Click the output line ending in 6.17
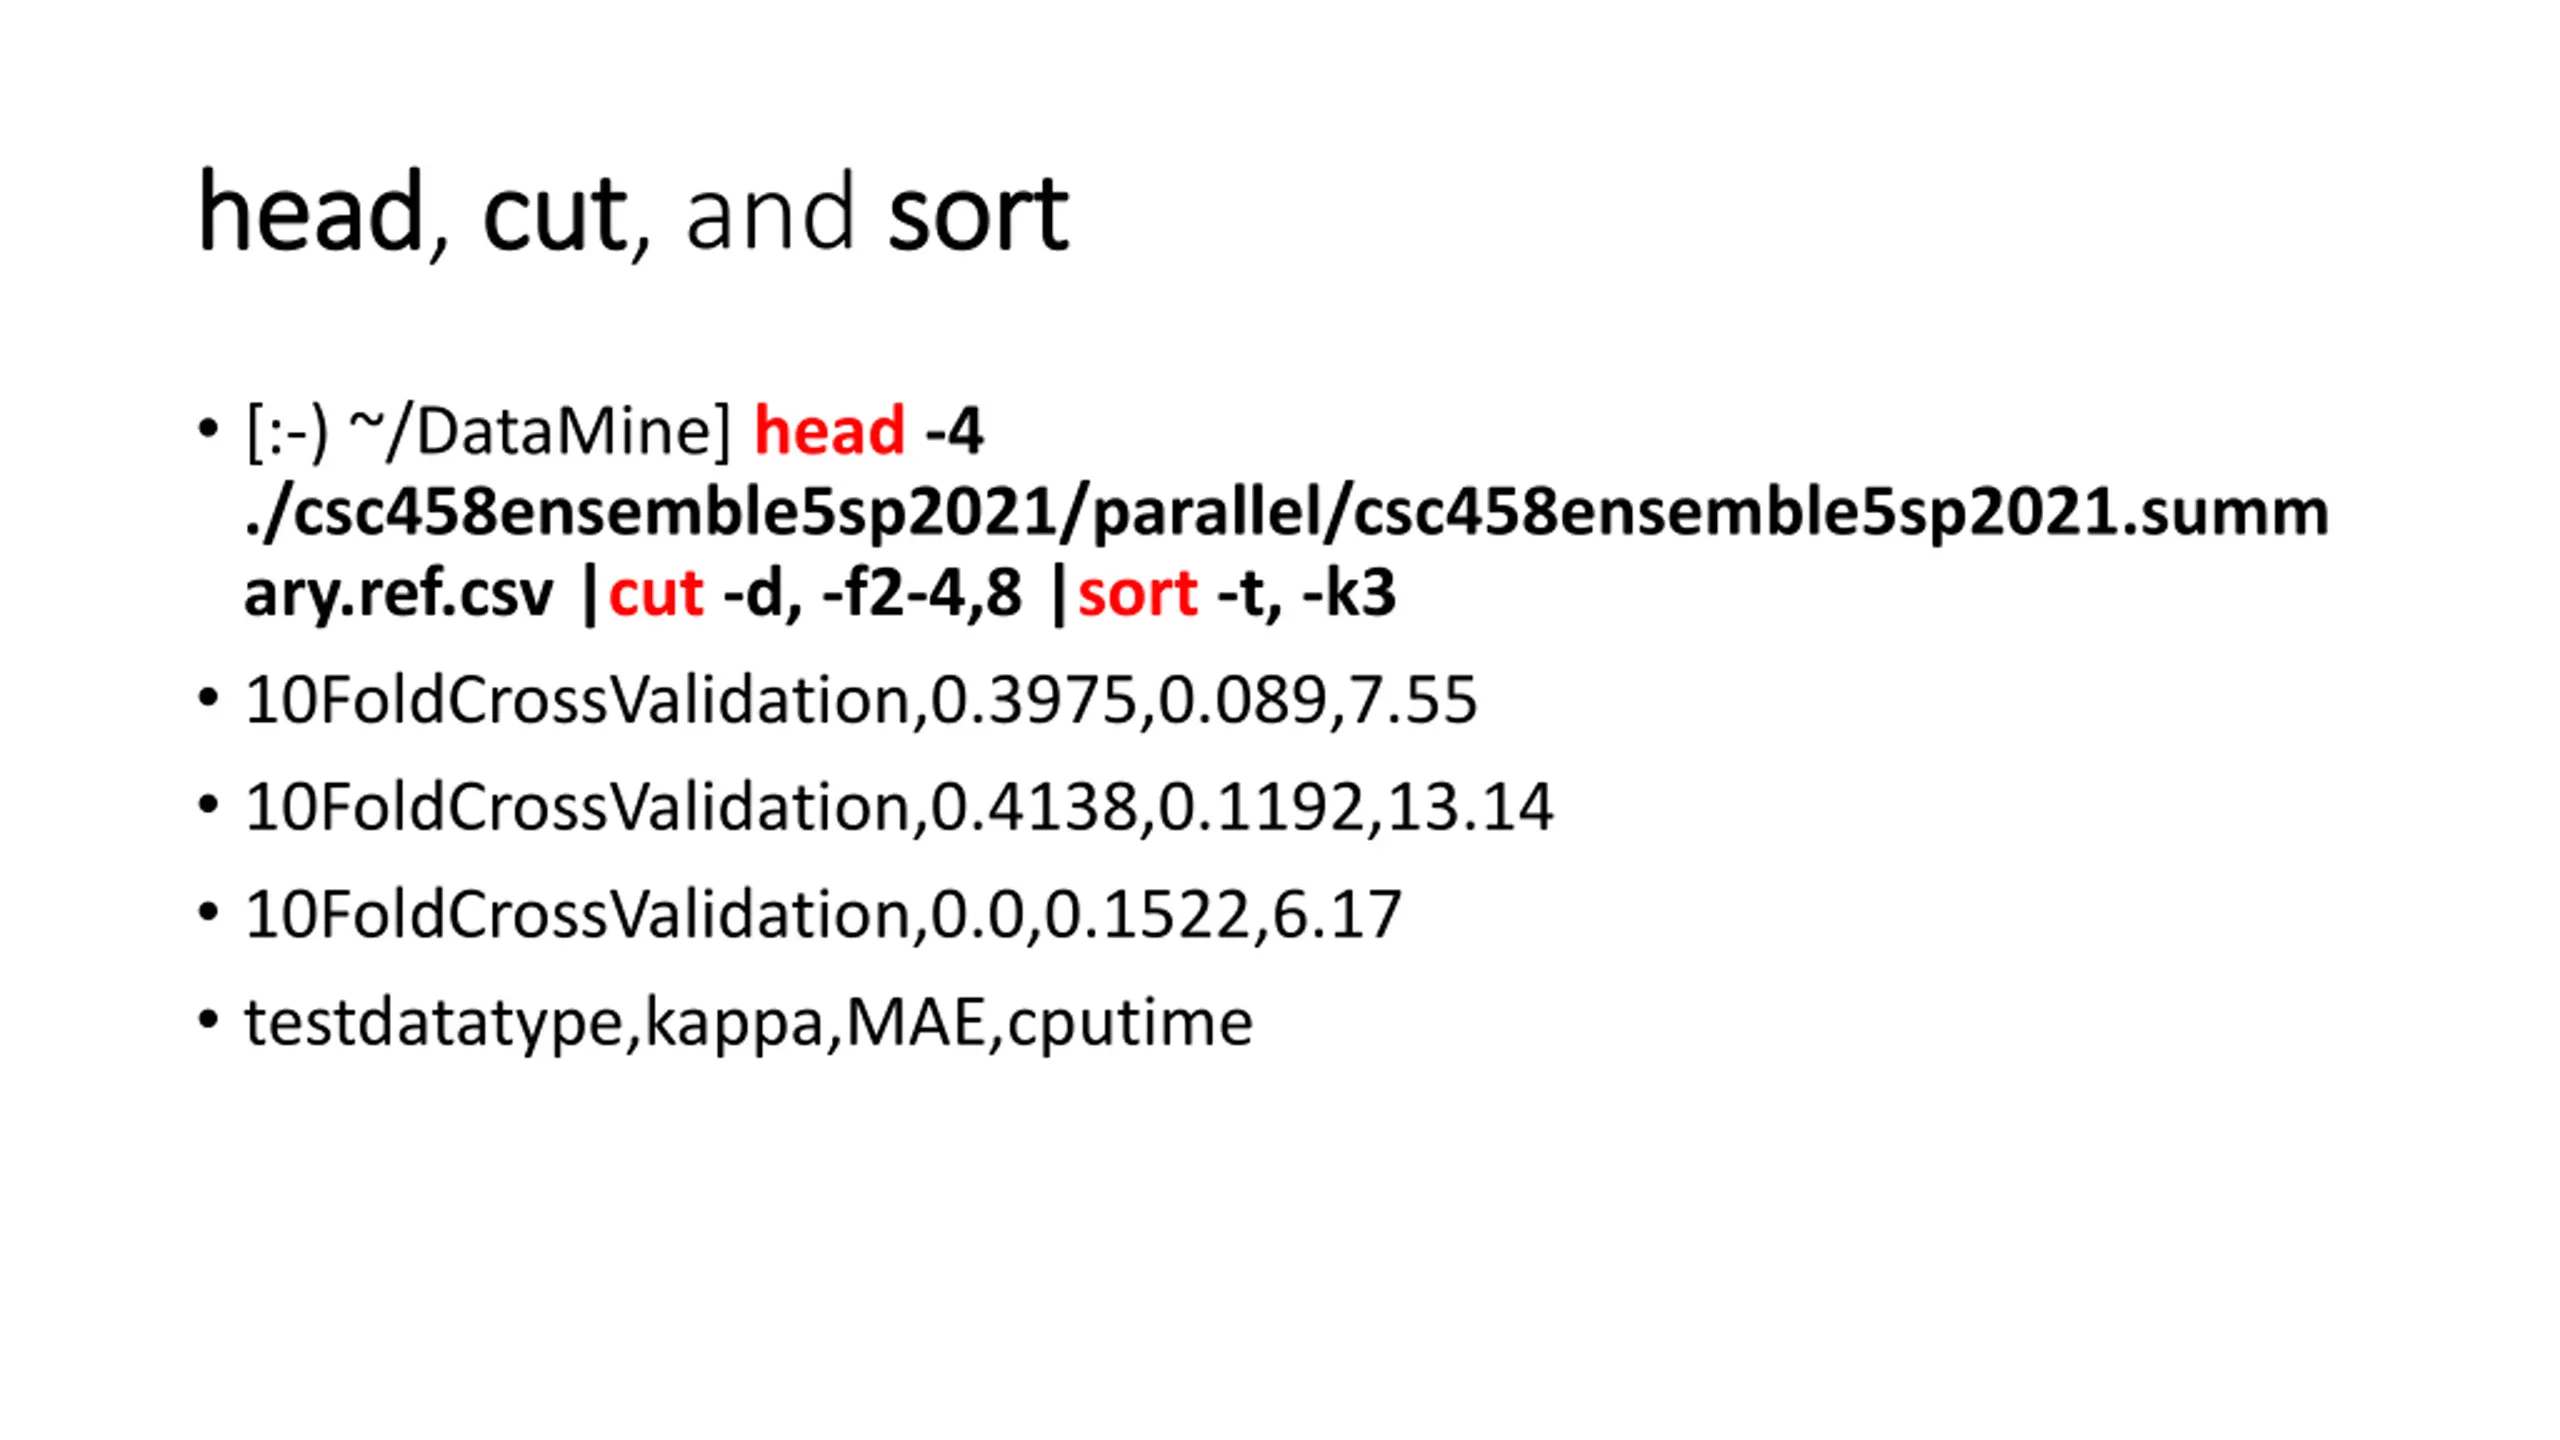The width and height of the screenshot is (2560, 1440). pyautogui.click(x=823, y=914)
